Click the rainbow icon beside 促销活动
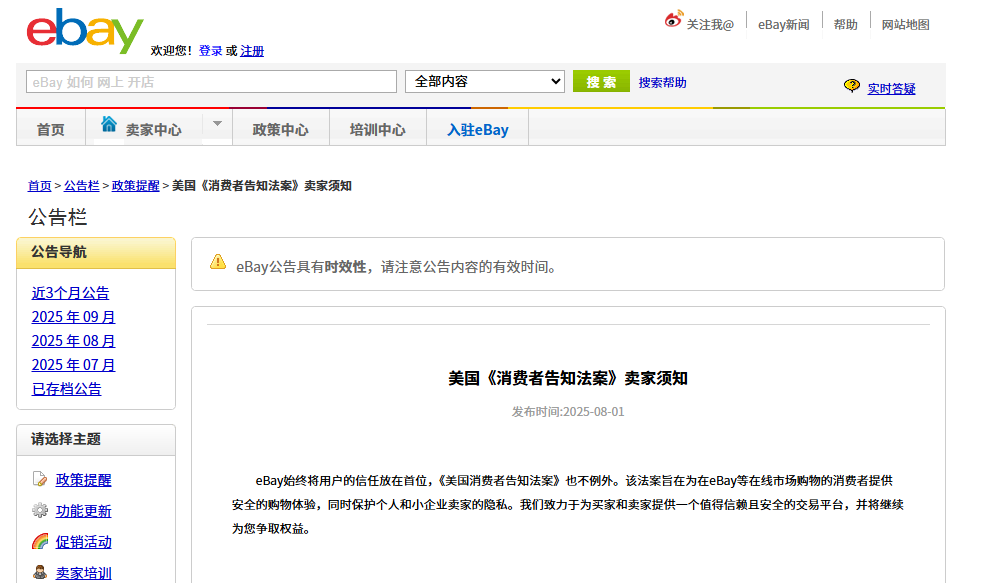983x583 pixels. [39, 541]
